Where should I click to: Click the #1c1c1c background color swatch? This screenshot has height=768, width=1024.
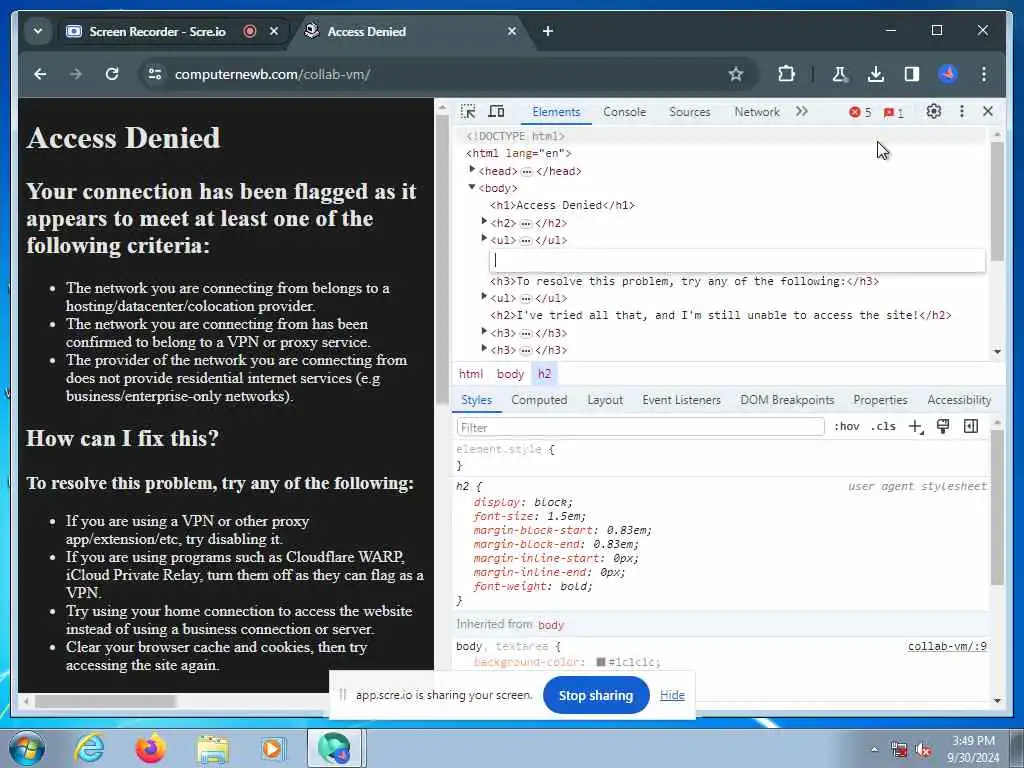pos(601,662)
